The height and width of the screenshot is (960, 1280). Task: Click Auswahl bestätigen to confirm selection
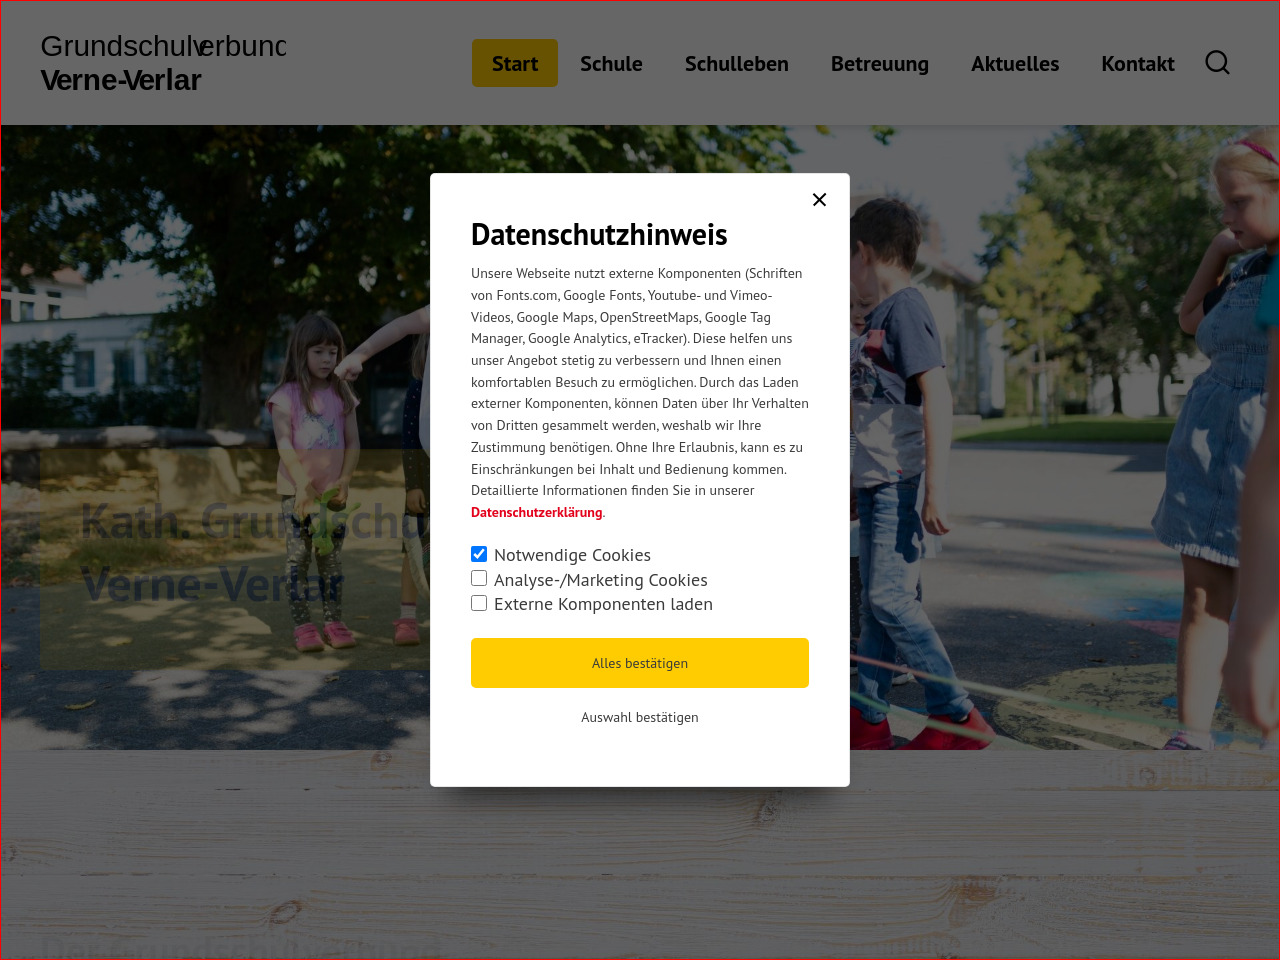pyautogui.click(x=639, y=717)
